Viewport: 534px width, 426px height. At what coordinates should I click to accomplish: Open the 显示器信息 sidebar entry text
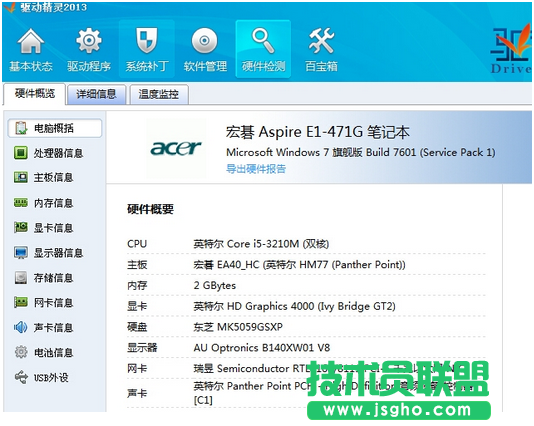click(x=58, y=253)
